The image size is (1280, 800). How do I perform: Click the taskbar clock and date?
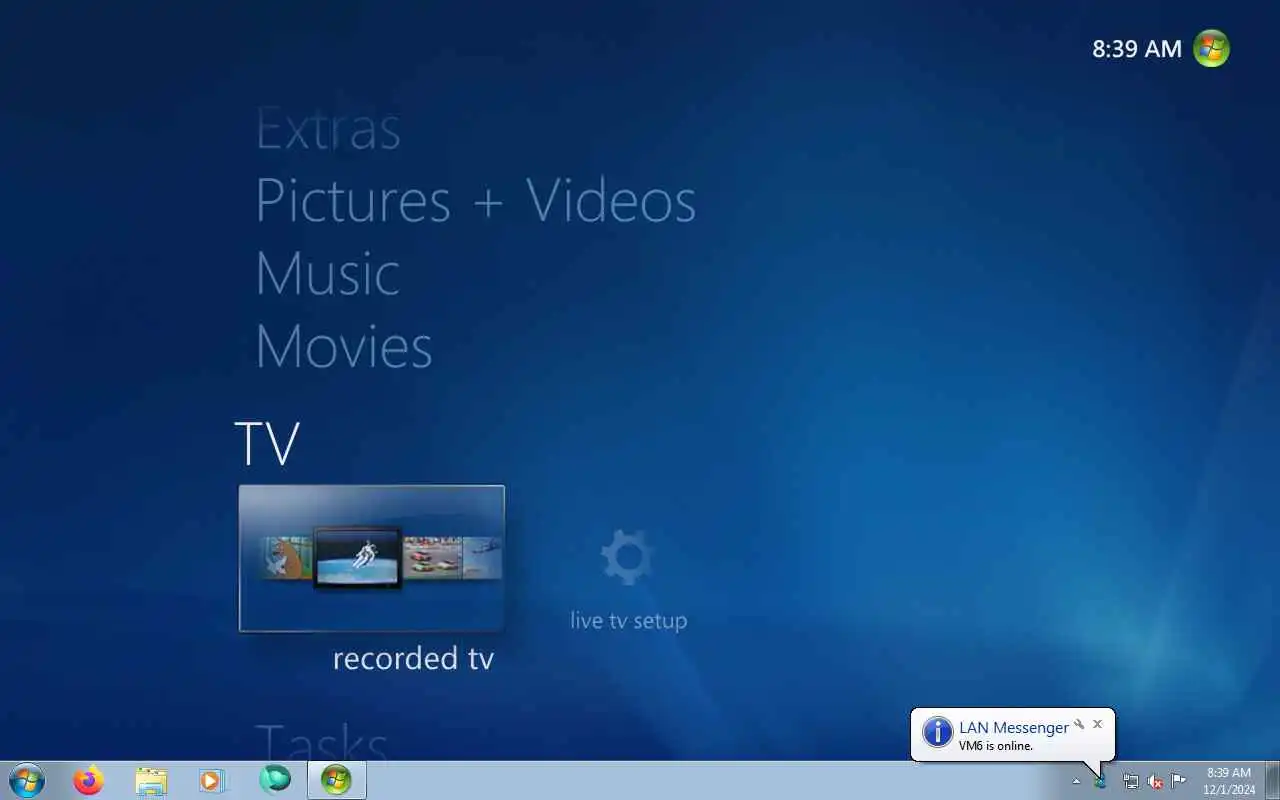[1229, 781]
